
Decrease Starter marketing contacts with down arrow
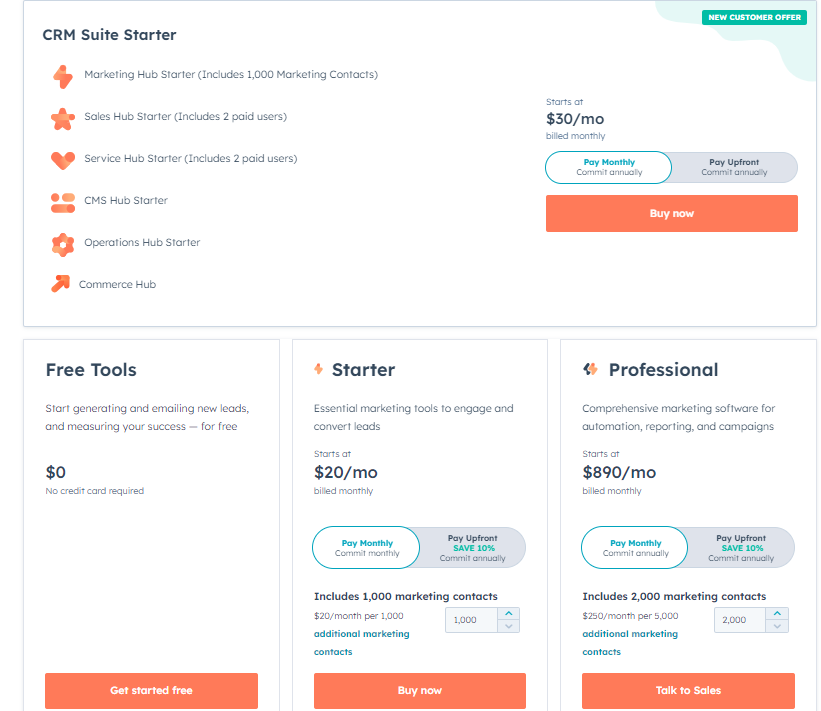point(508,626)
